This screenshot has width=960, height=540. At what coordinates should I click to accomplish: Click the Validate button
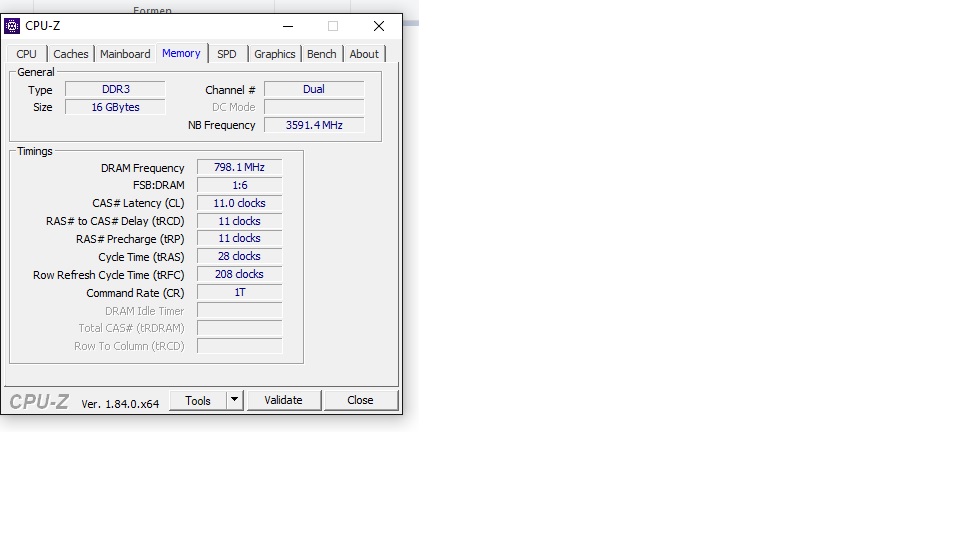click(283, 400)
